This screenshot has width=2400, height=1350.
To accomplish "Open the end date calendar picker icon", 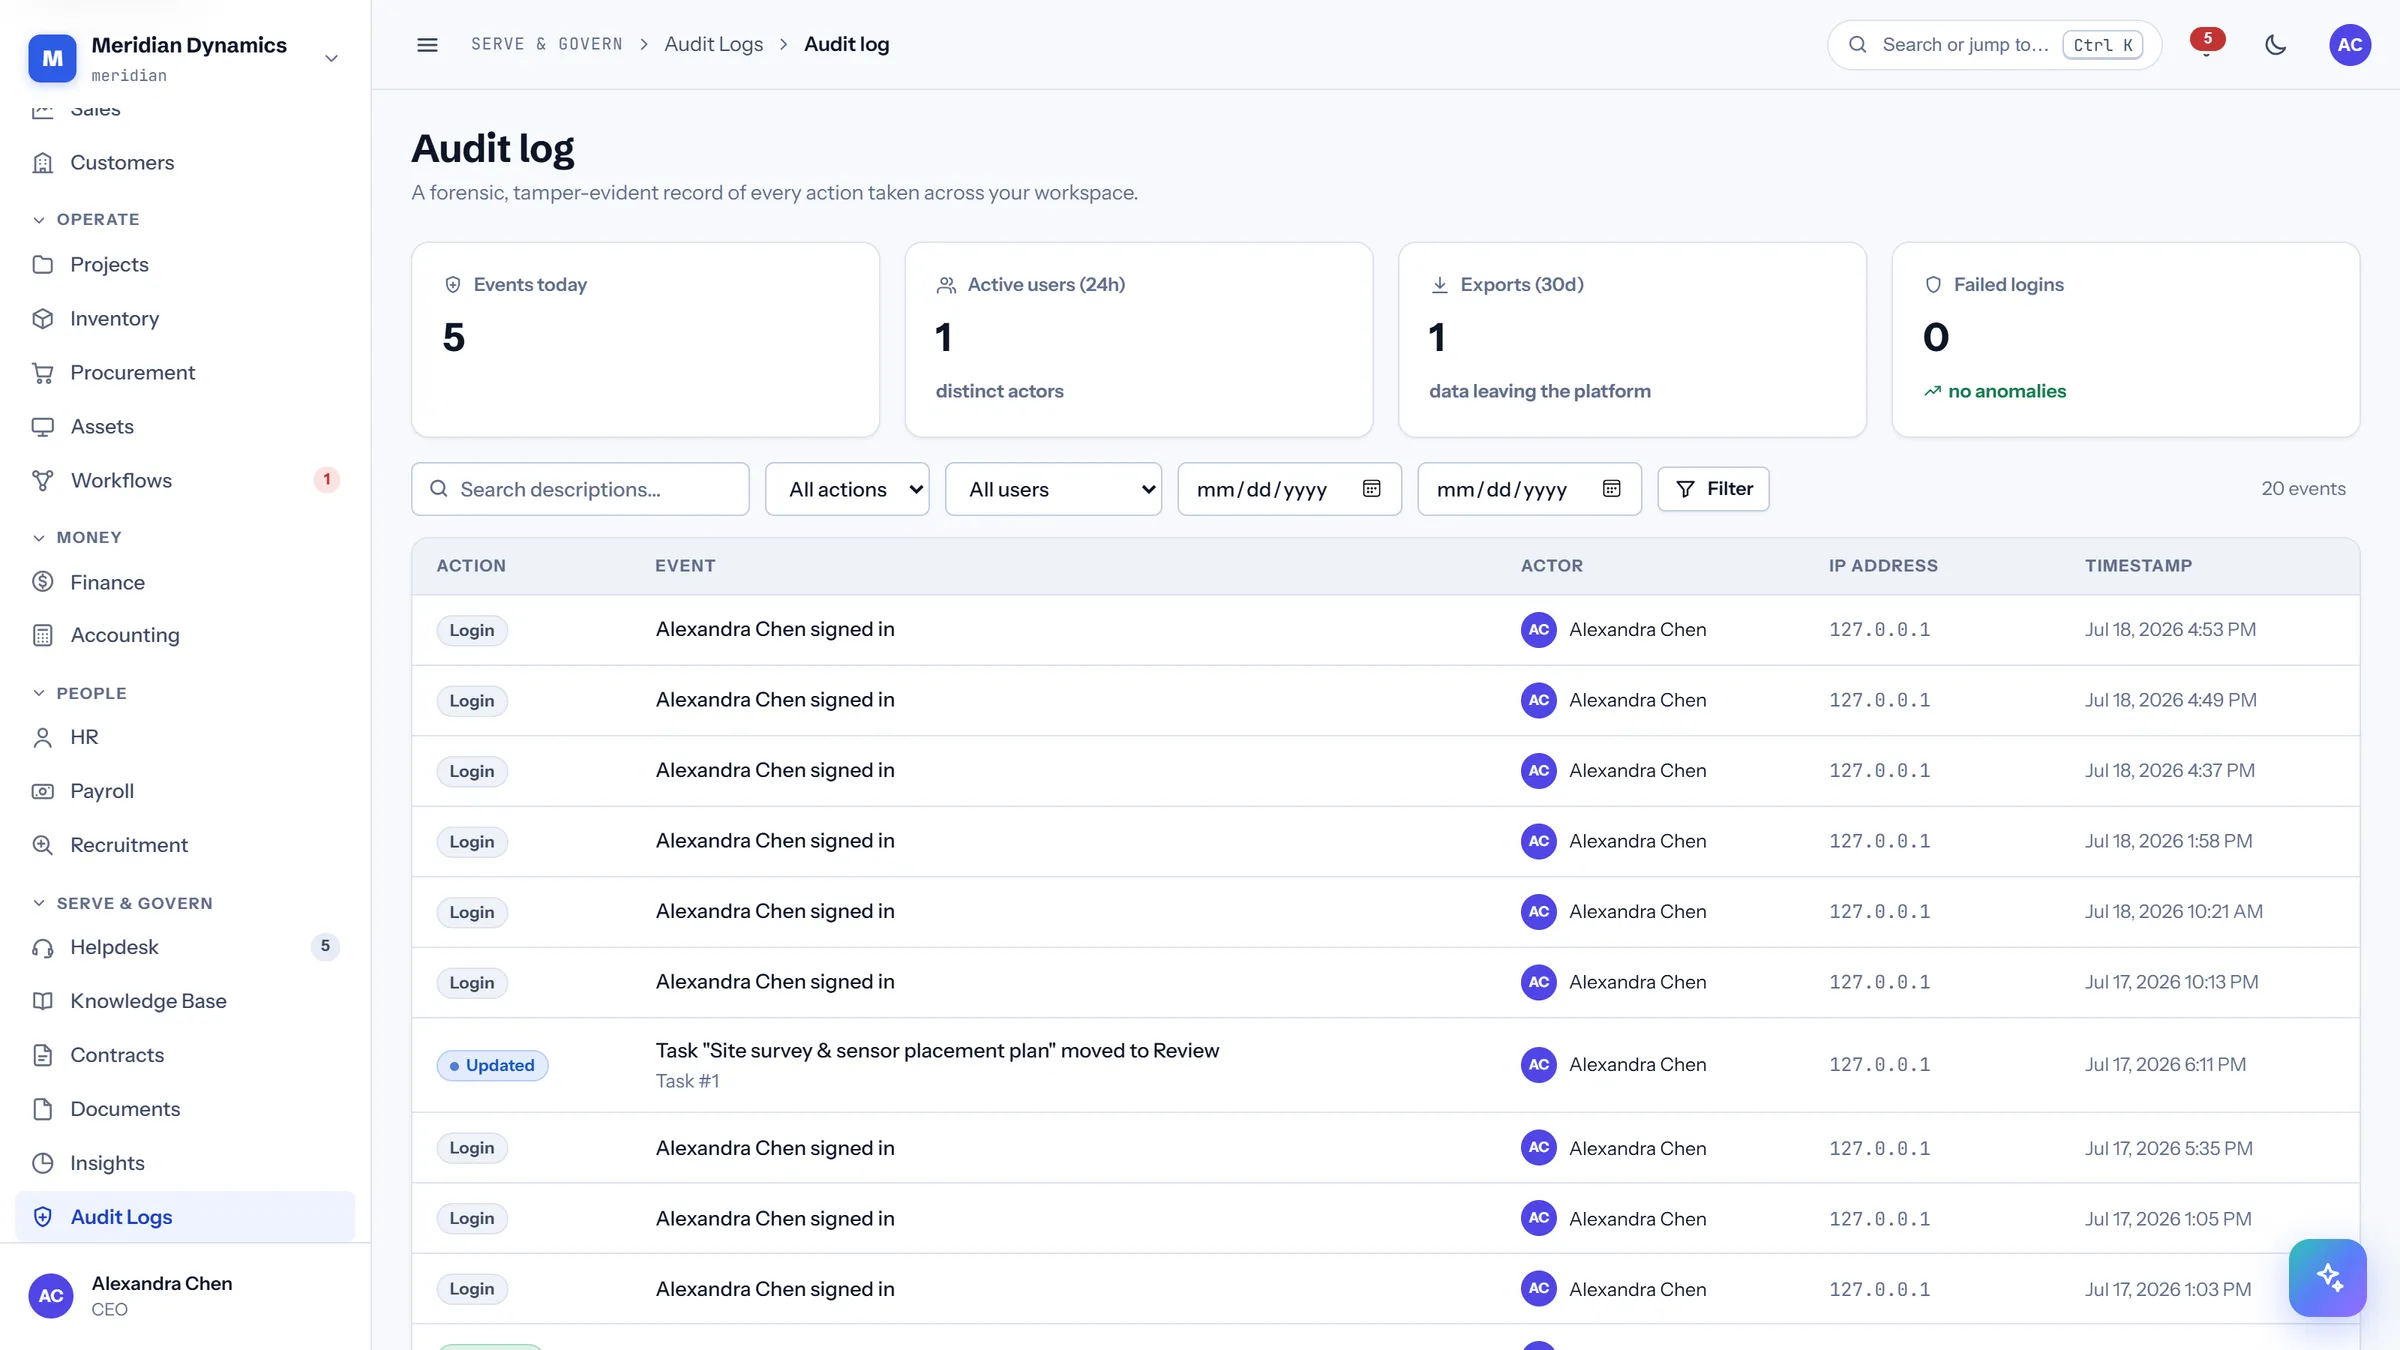I will tap(1611, 489).
